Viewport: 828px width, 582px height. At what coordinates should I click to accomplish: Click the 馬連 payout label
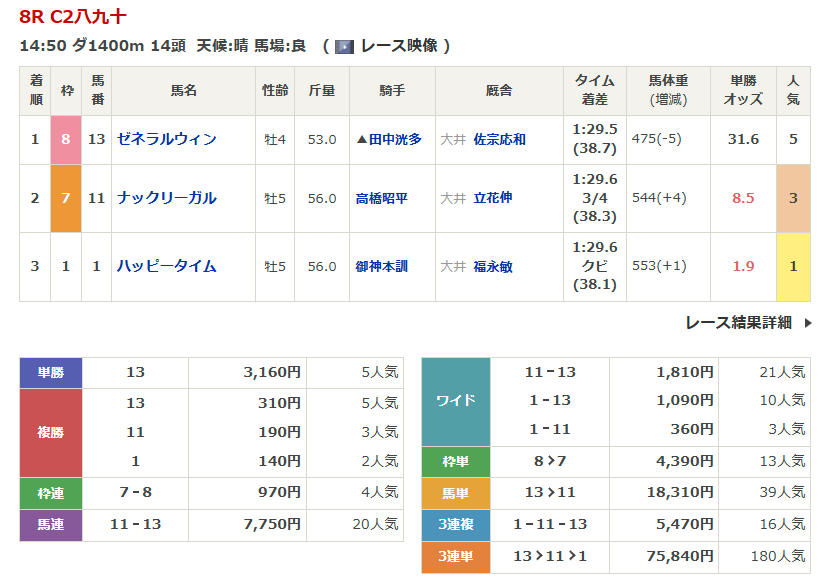(x=50, y=524)
